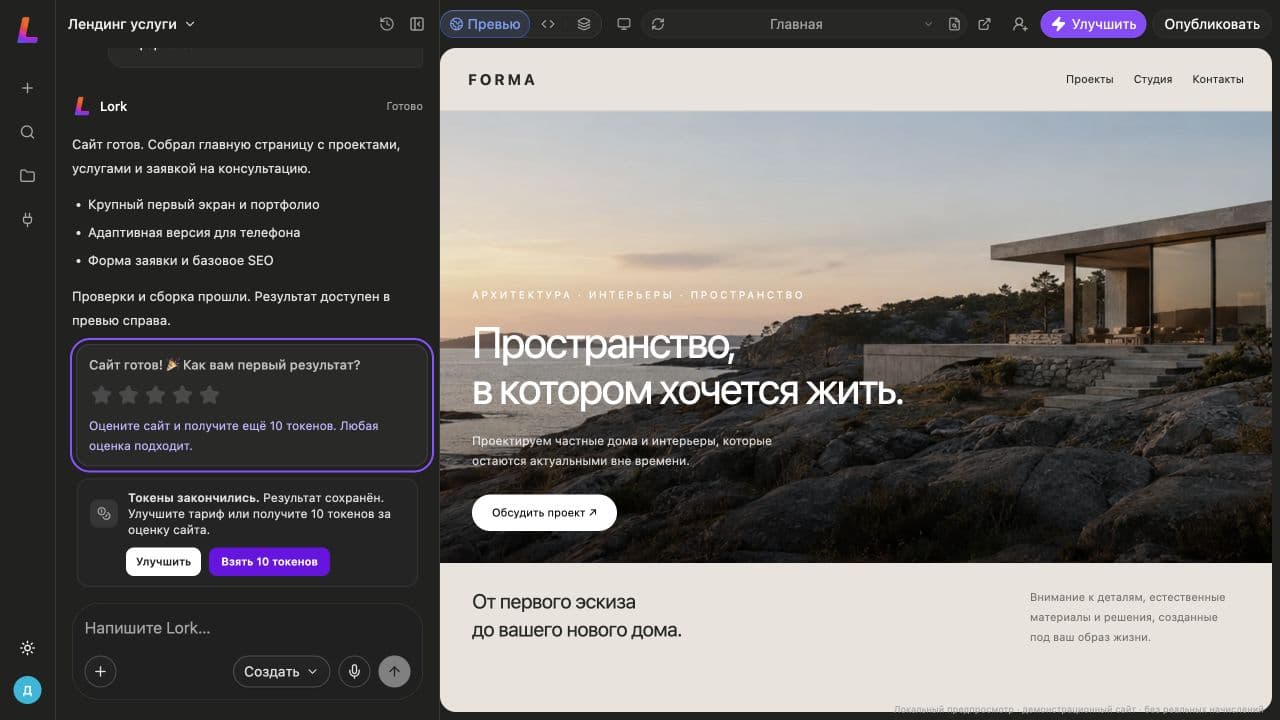Open «Проекты» in the preview navigation
Viewport: 1280px width, 720px height.
[1089, 79]
